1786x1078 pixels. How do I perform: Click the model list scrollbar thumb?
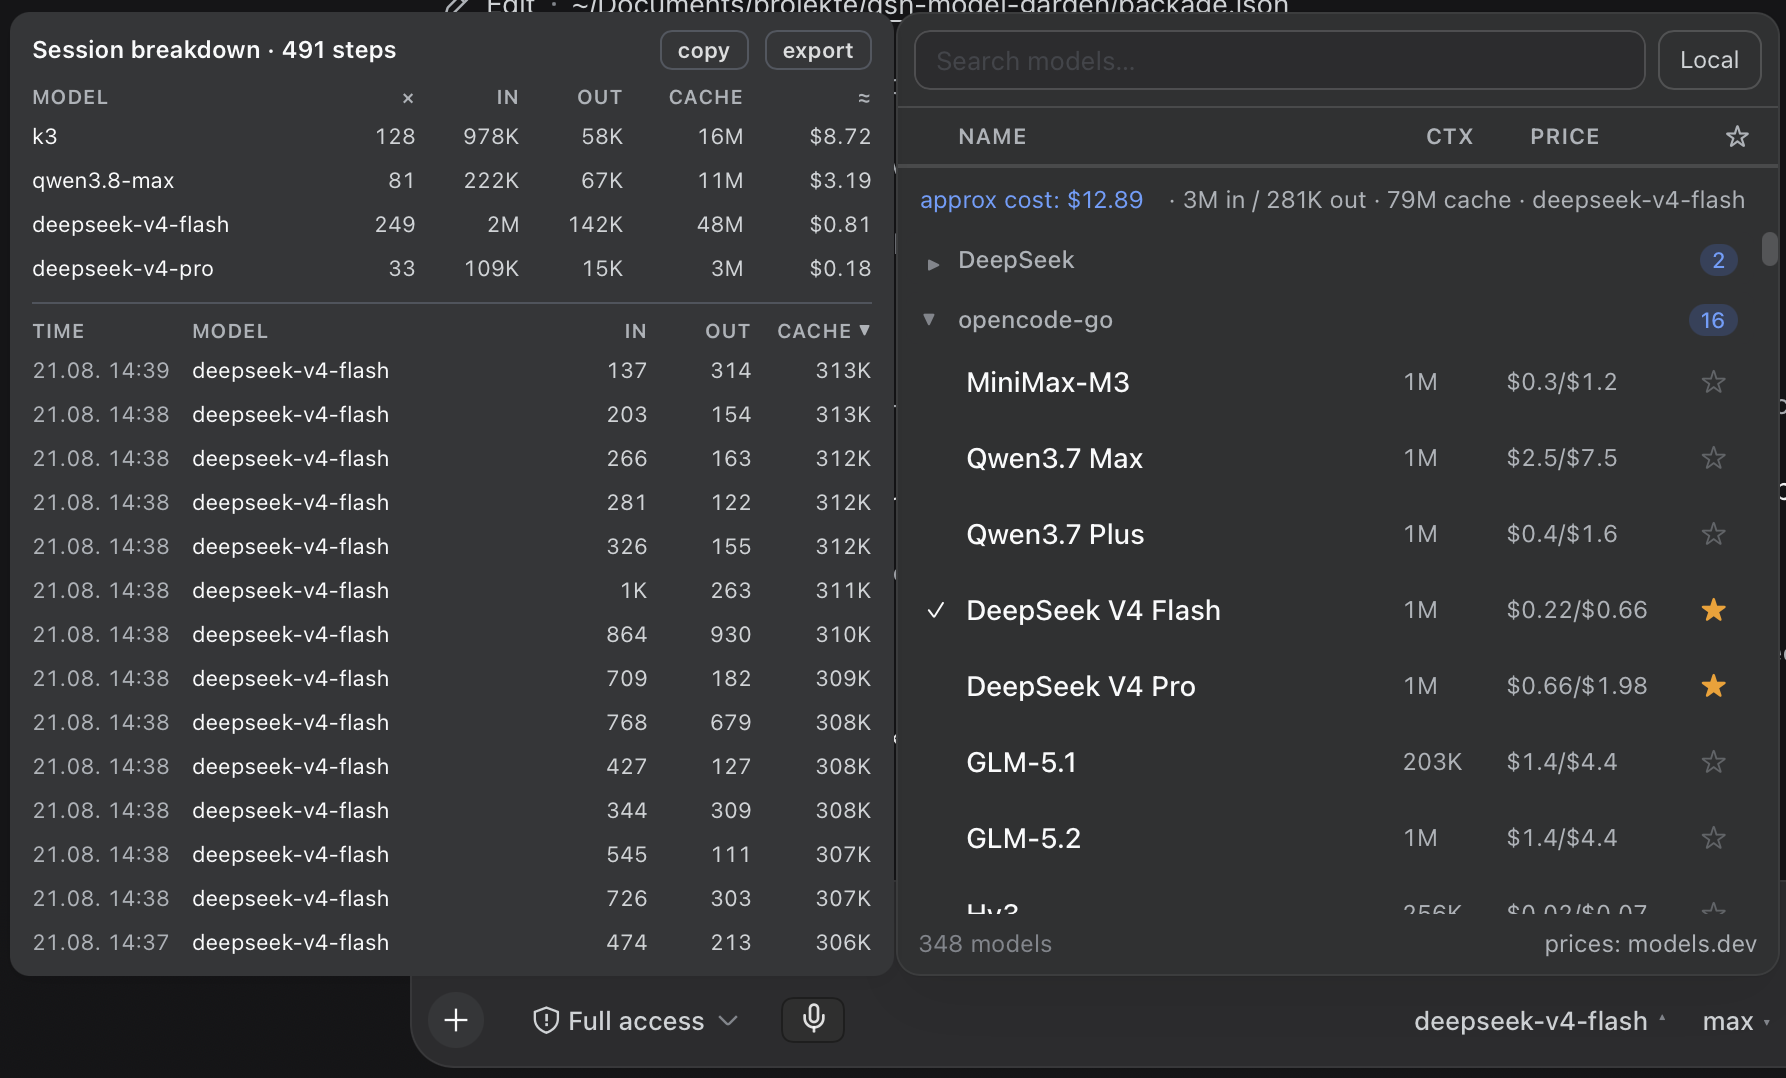point(1769,249)
